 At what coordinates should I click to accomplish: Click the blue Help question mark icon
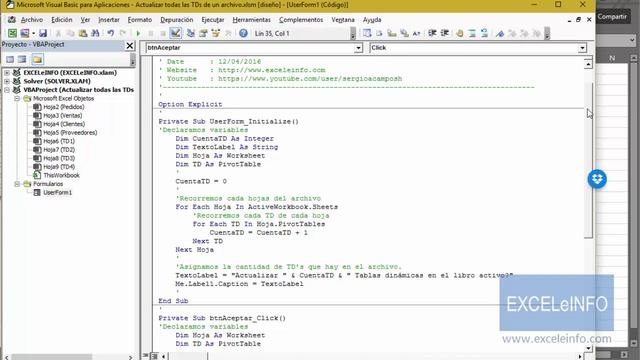click(x=243, y=33)
